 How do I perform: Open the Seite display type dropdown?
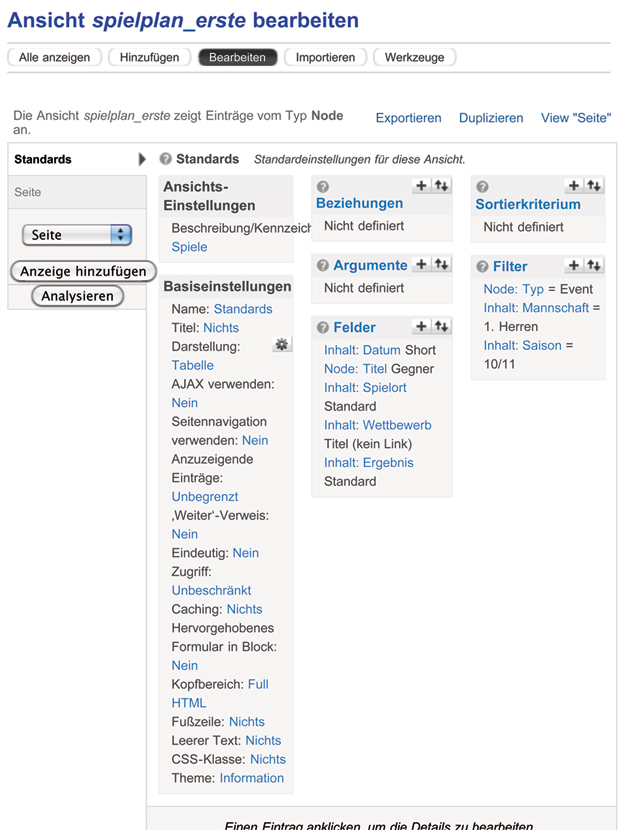(77, 235)
